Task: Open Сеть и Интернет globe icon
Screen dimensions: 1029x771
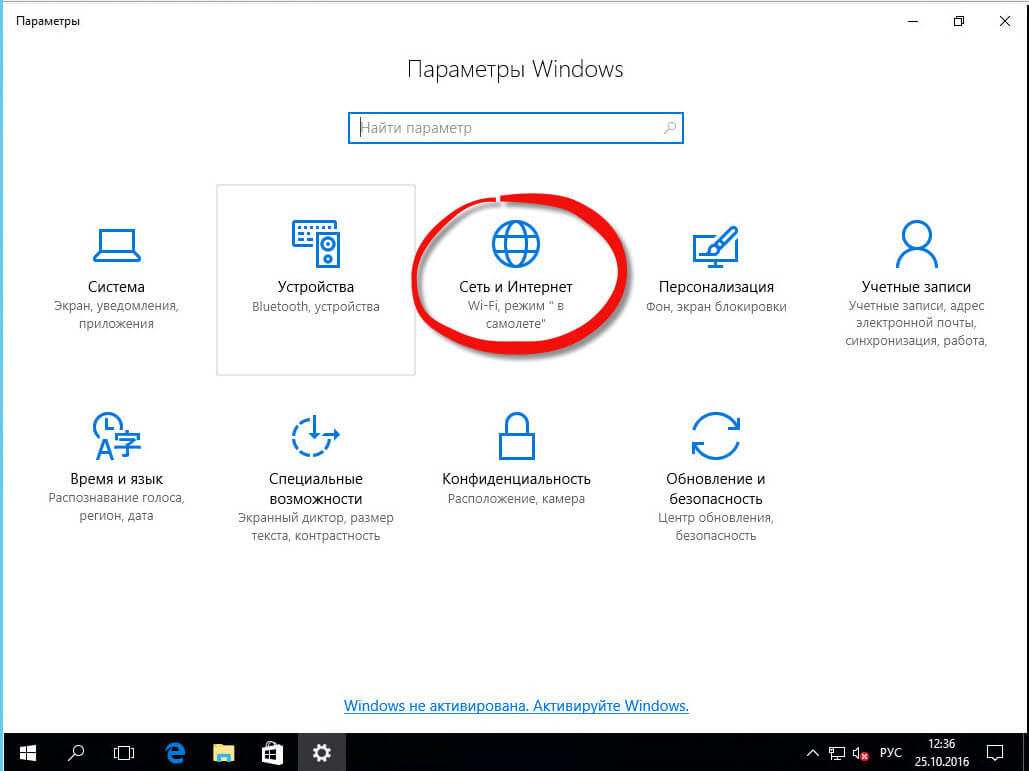Action: pyautogui.click(x=515, y=243)
